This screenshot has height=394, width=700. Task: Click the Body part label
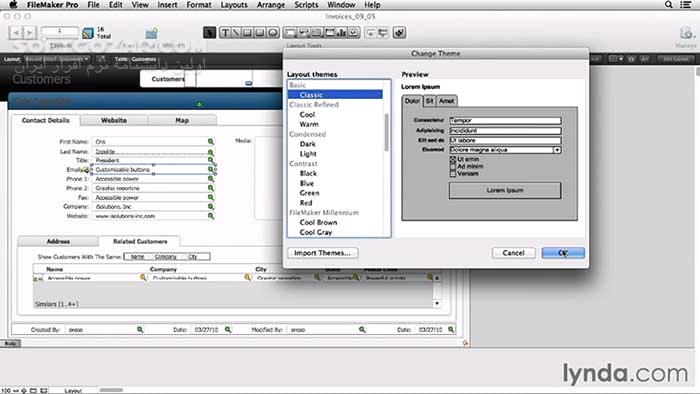10,343
